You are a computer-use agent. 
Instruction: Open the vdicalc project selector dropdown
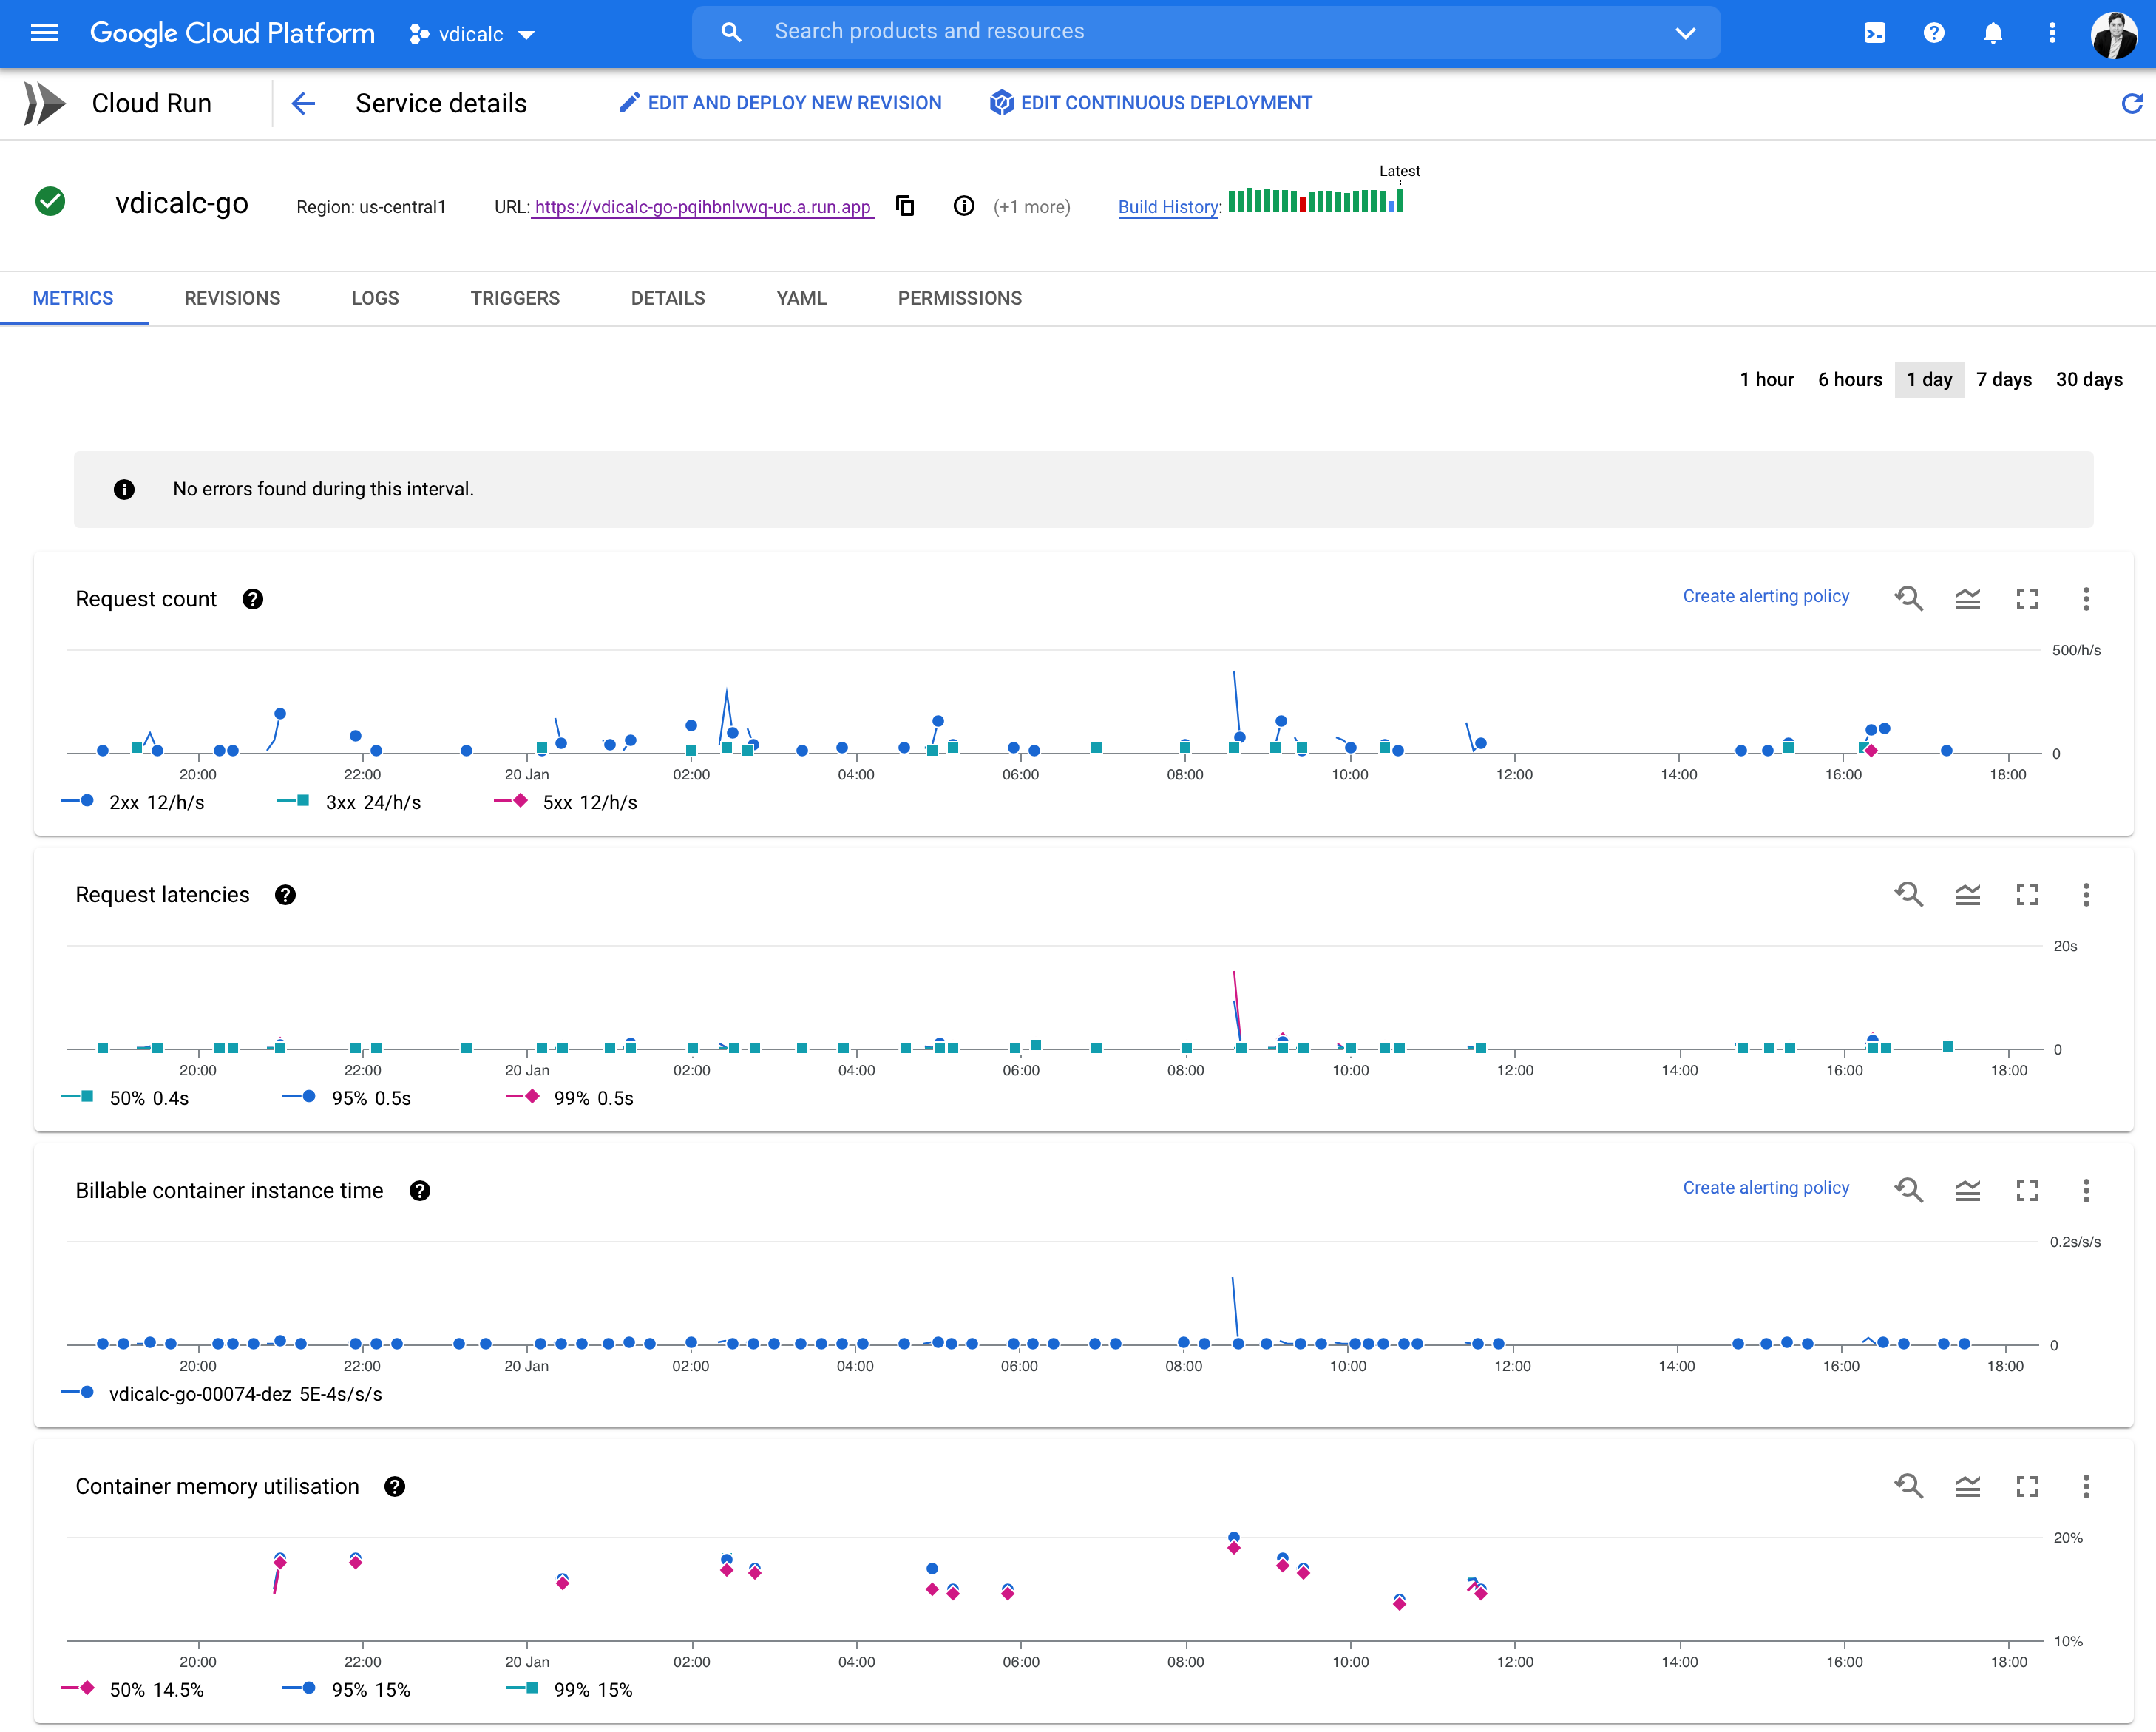[472, 34]
